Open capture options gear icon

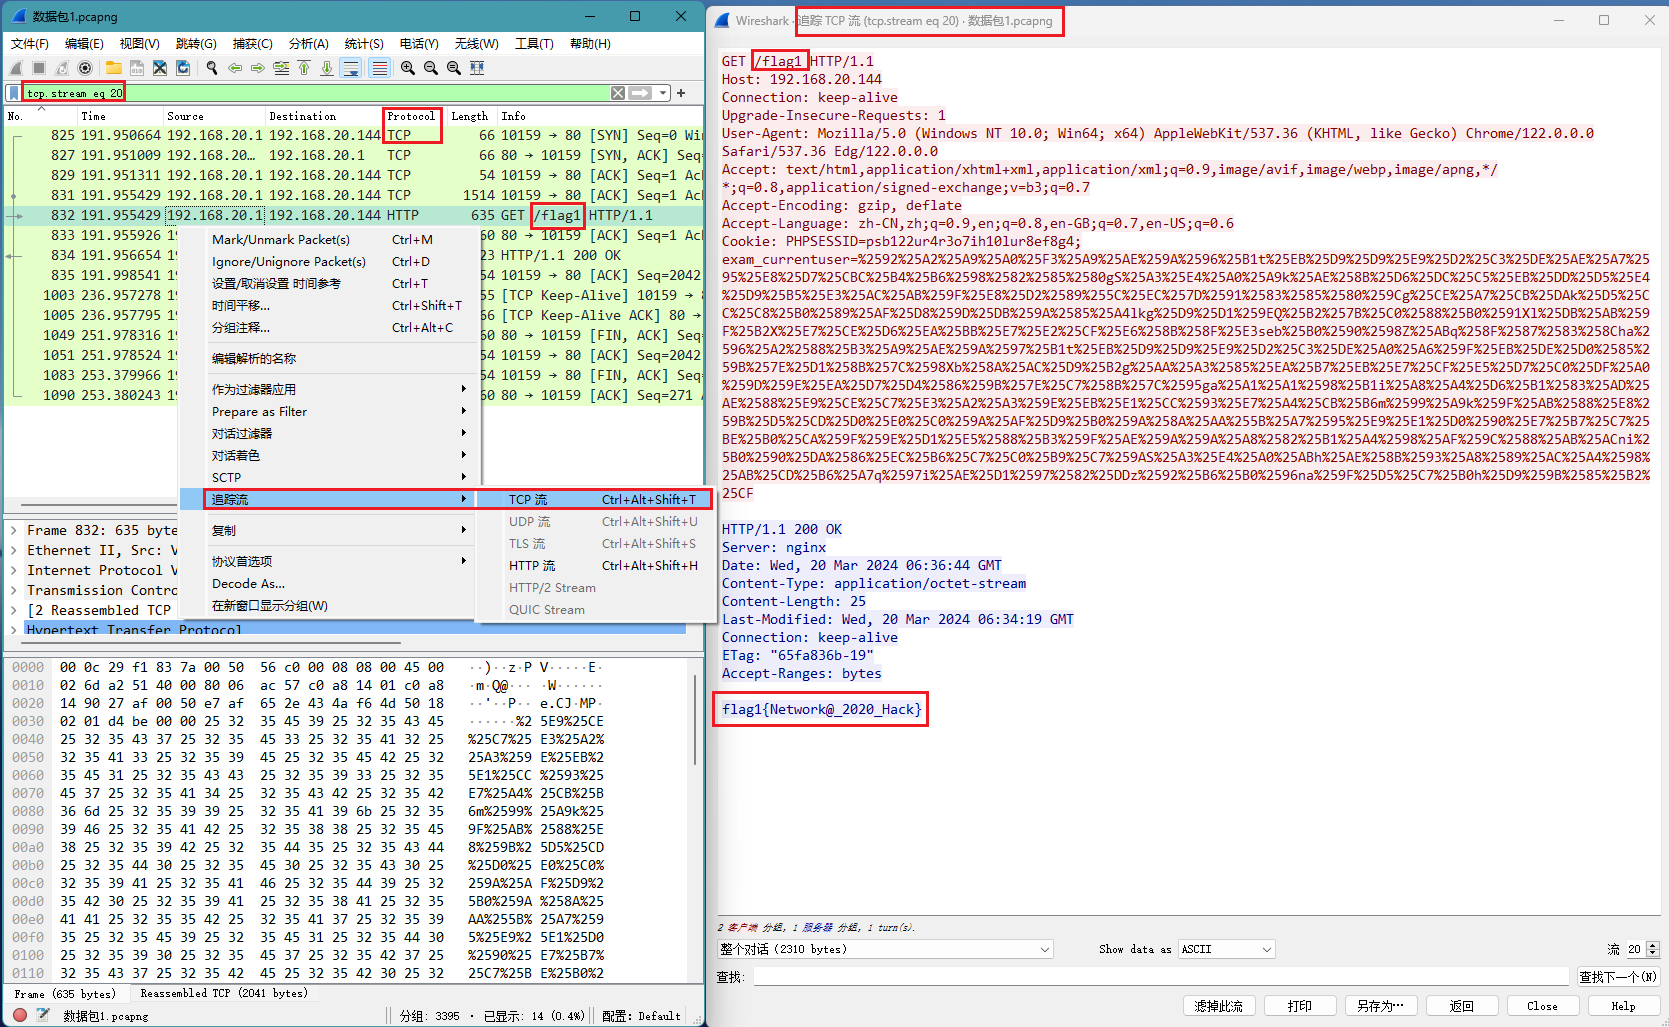(85, 68)
